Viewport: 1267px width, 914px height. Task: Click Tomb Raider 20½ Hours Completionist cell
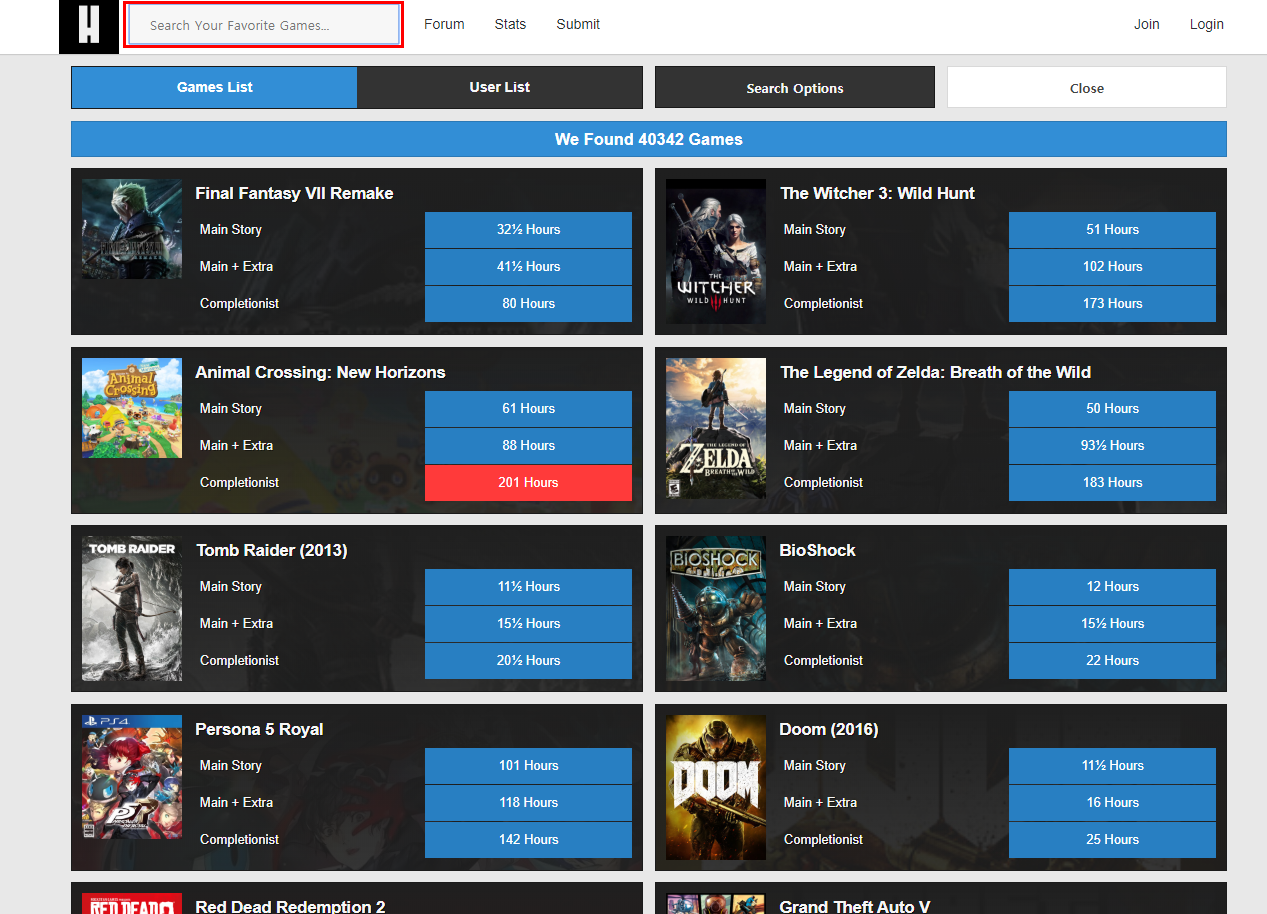[x=528, y=661]
